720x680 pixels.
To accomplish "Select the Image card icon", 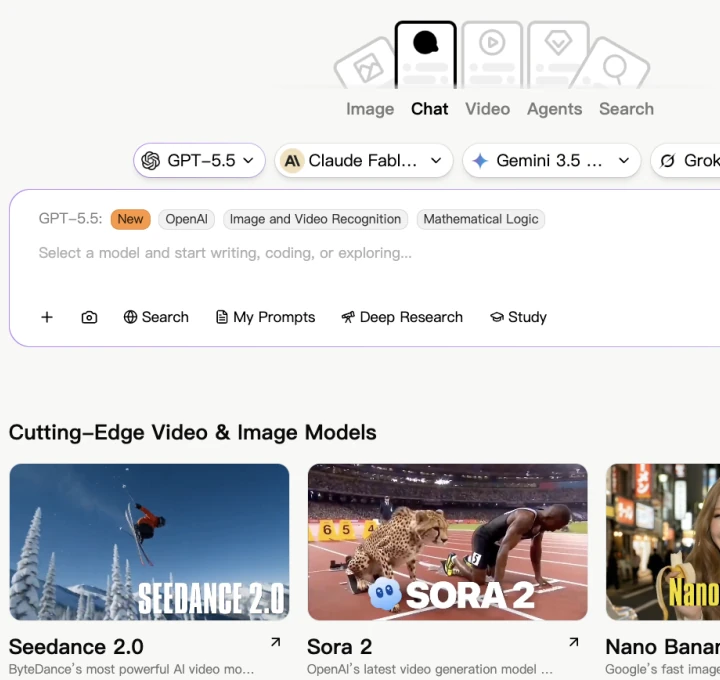I will [366, 66].
